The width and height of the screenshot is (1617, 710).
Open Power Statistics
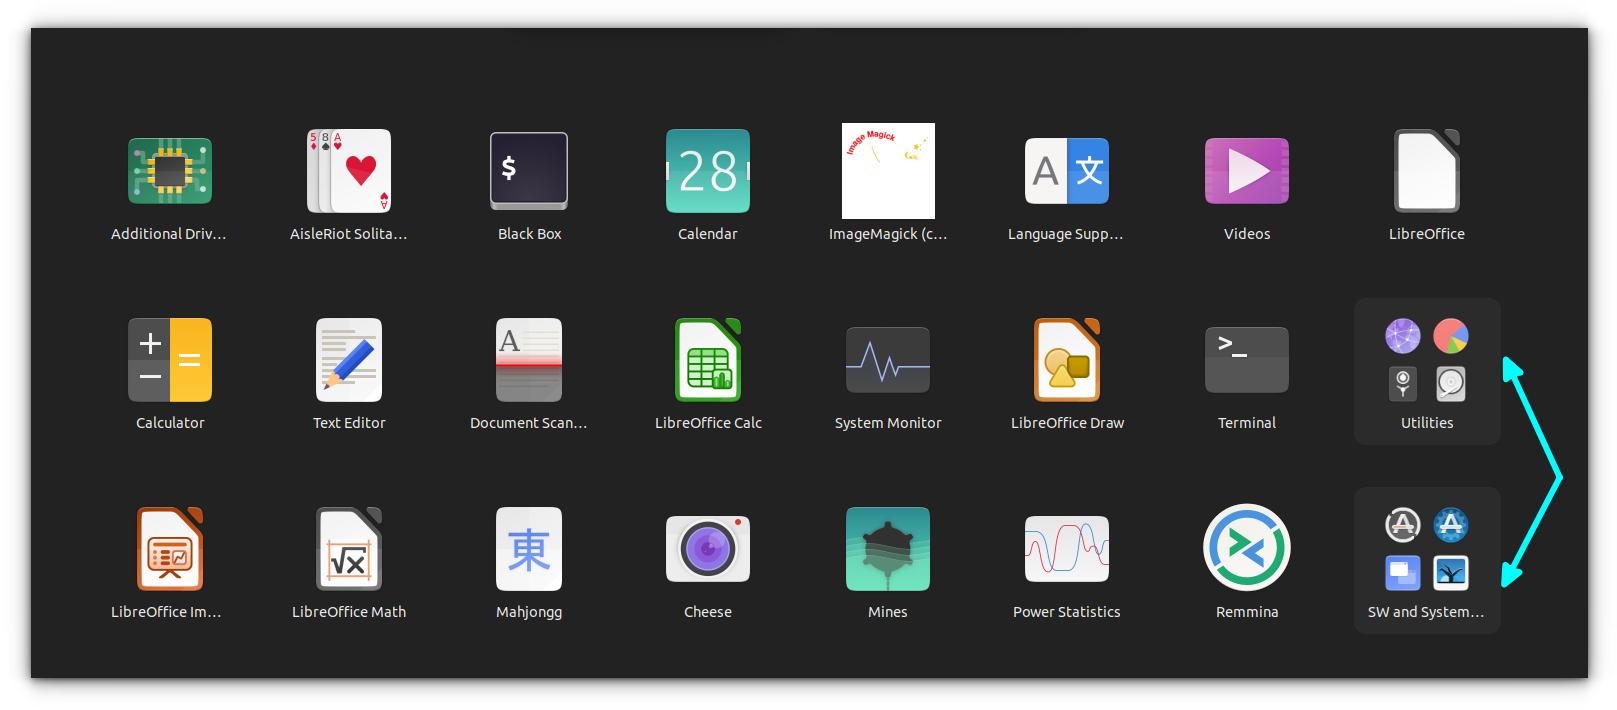[x=1067, y=549]
